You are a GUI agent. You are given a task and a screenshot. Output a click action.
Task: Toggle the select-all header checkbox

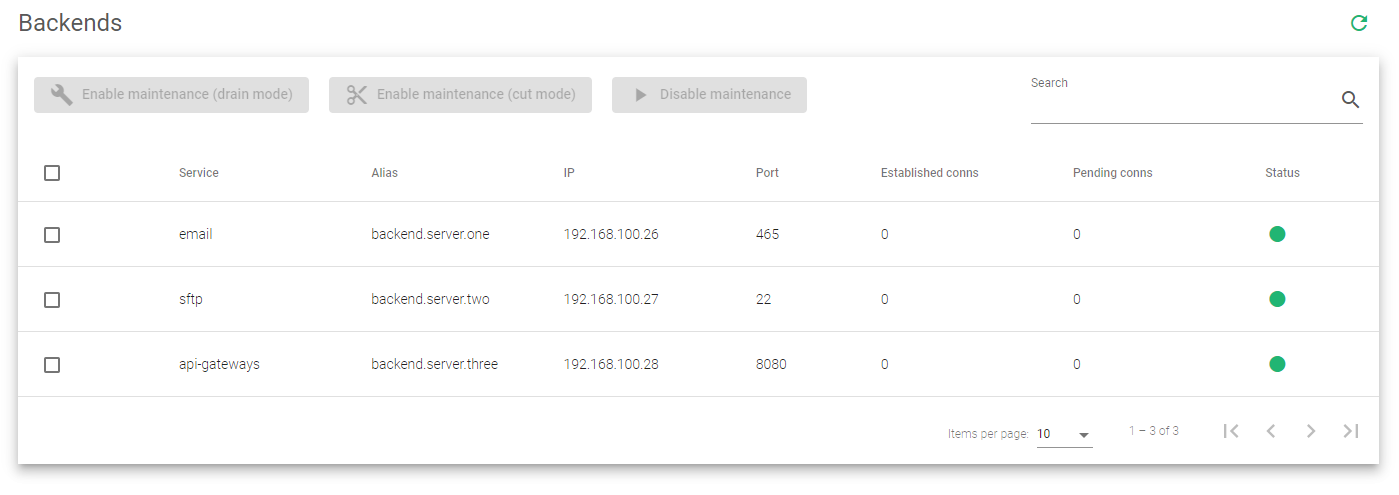click(x=52, y=173)
